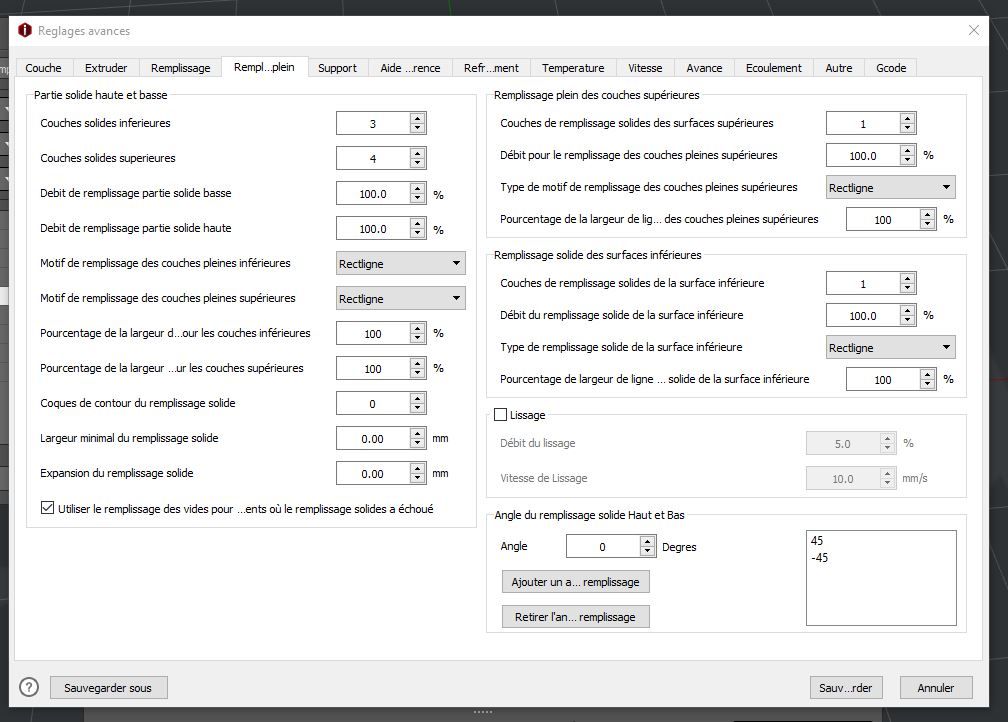
Task: Click the Sauvegarder sous button
Action: coord(108,687)
